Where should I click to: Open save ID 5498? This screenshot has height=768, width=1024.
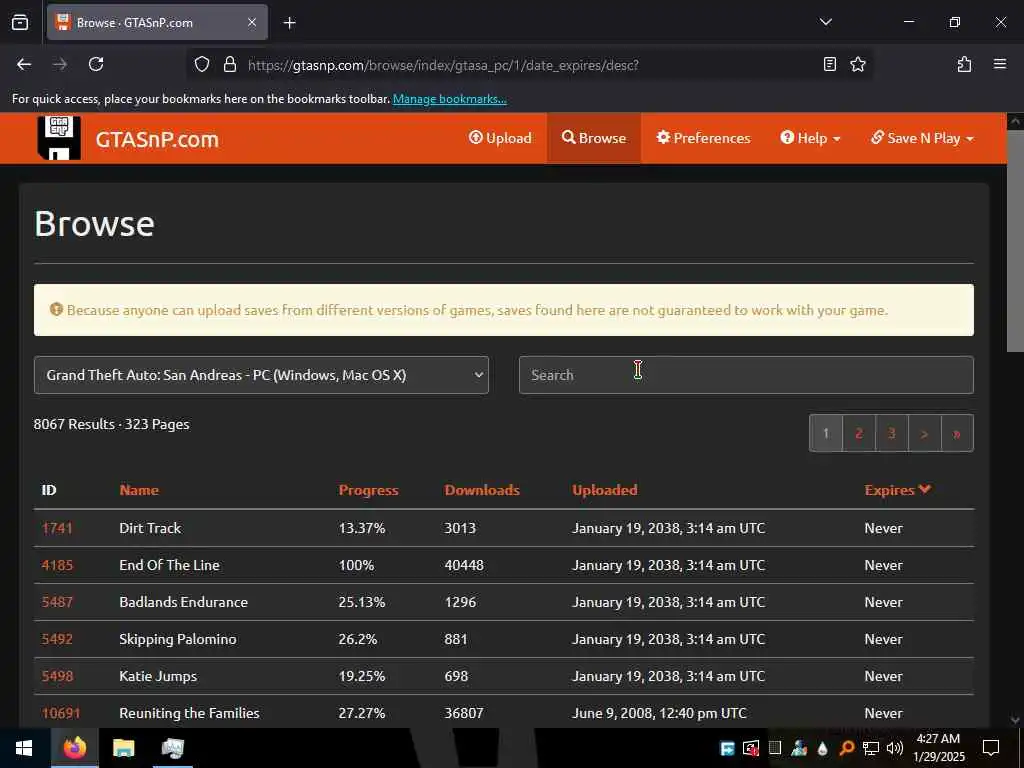[x=57, y=676]
